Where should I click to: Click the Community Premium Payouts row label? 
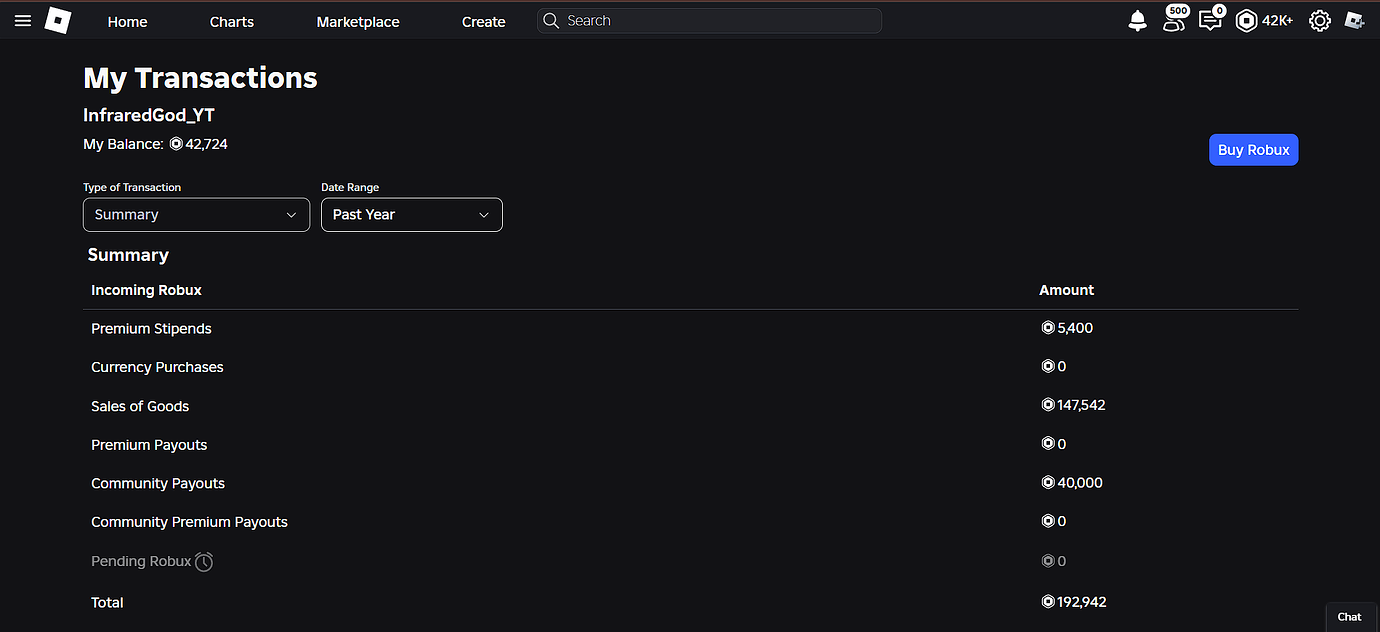tap(189, 522)
